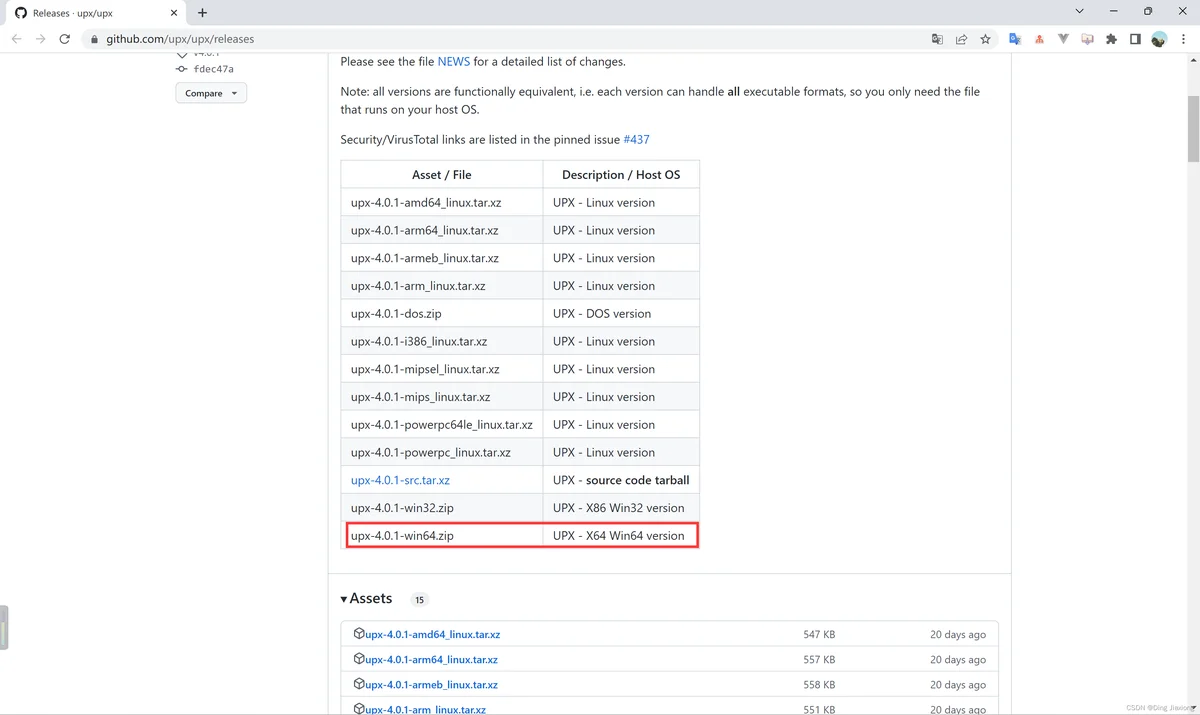Click the page vertical scrollbar thumb

coord(1193,128)
